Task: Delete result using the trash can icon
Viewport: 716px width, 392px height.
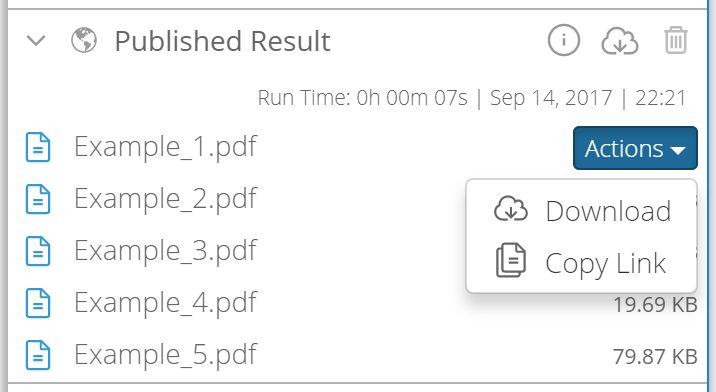Action: [x=676, y=40]
